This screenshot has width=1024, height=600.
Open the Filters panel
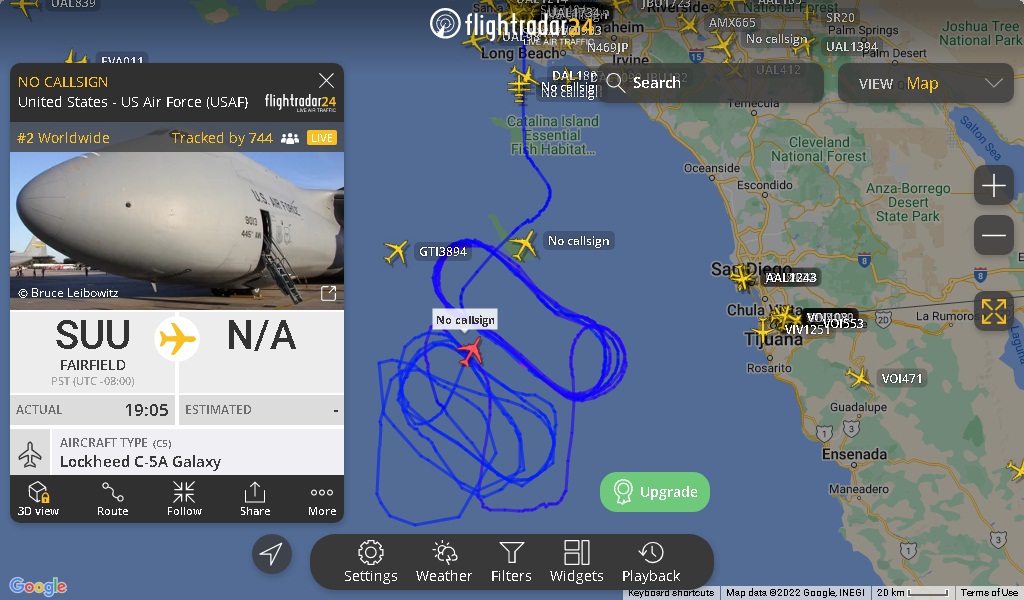point(511,561)
